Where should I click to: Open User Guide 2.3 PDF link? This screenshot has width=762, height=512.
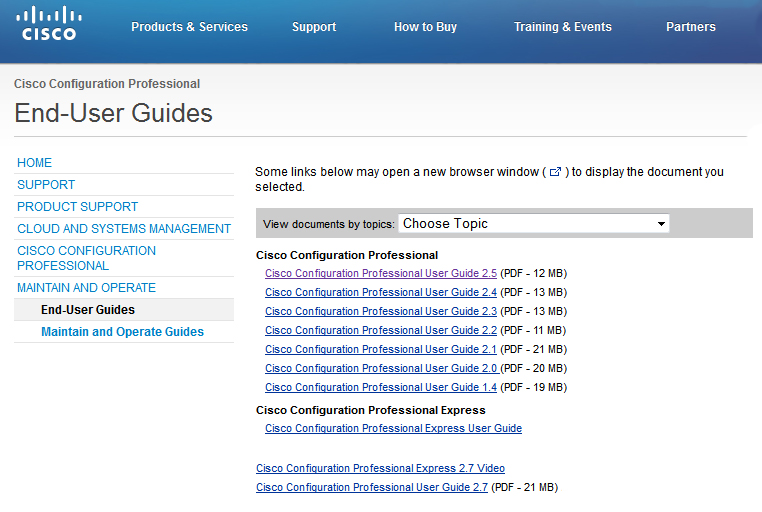[381, 311]
